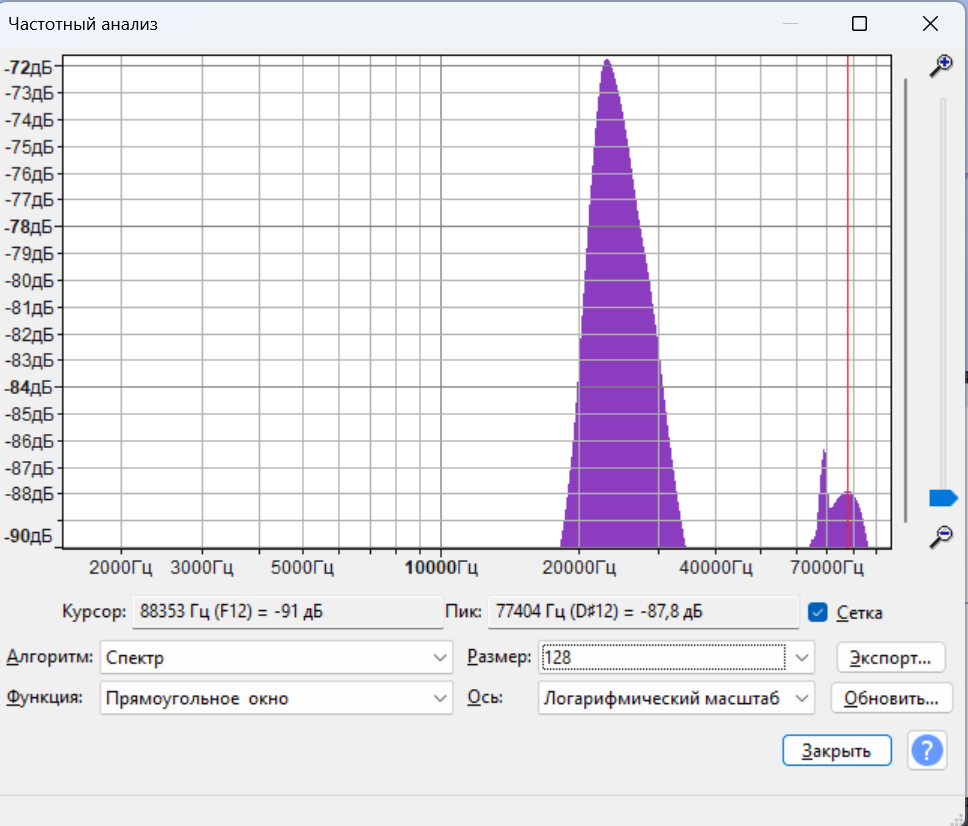This screenshot has height=826, width=968.
Task: Open the Алгоритм dropdown showing Спектр
Action: (276, 657)
